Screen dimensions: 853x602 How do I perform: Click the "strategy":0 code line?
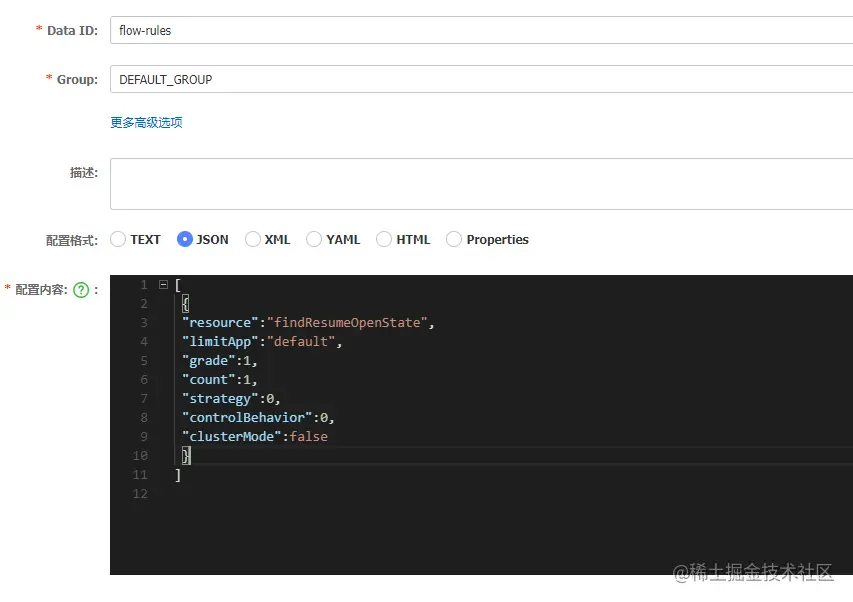coord(231,399)
